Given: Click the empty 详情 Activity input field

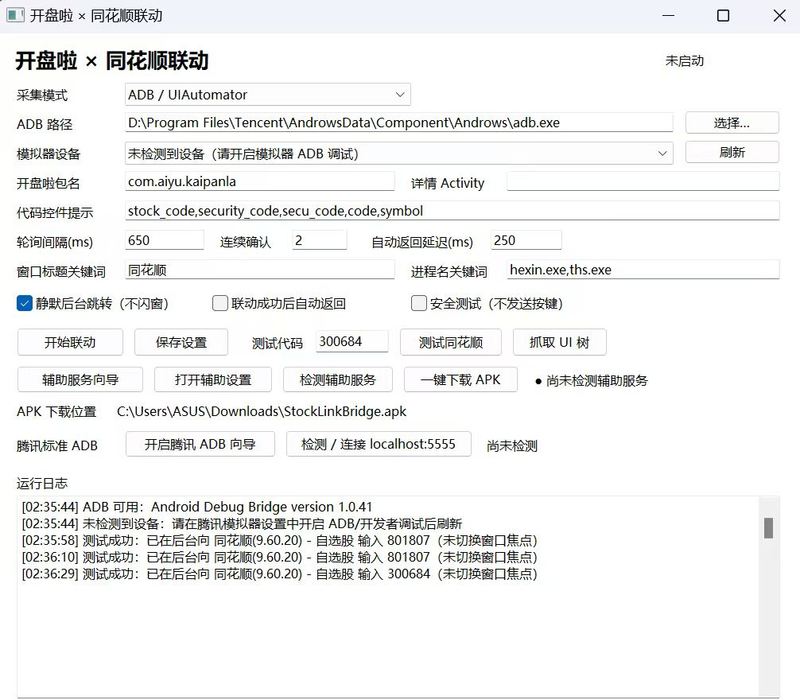Looking at the screenshot, I should coord(643,181).
